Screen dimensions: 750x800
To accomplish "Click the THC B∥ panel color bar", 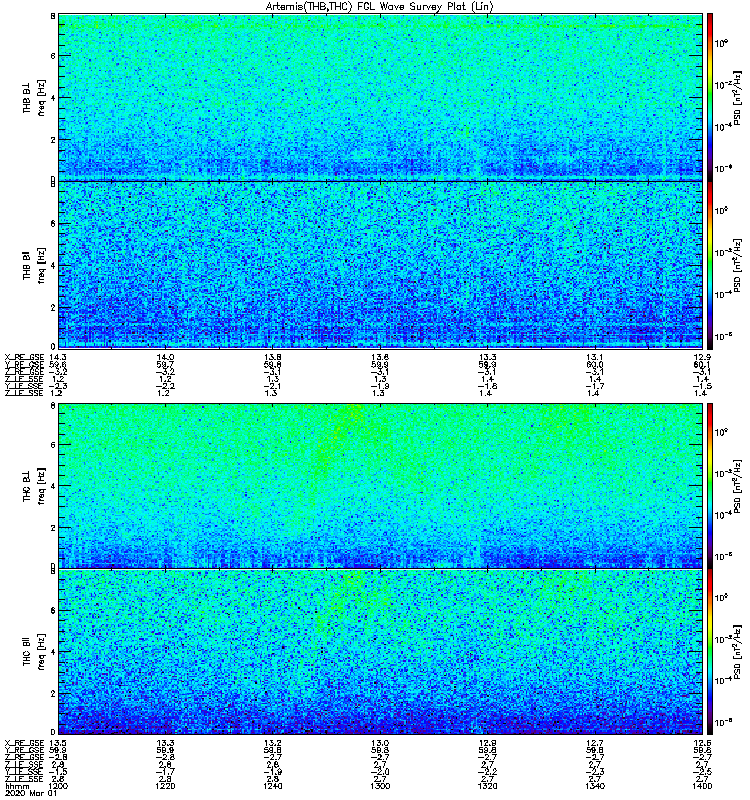I will (x=710, y=652).
